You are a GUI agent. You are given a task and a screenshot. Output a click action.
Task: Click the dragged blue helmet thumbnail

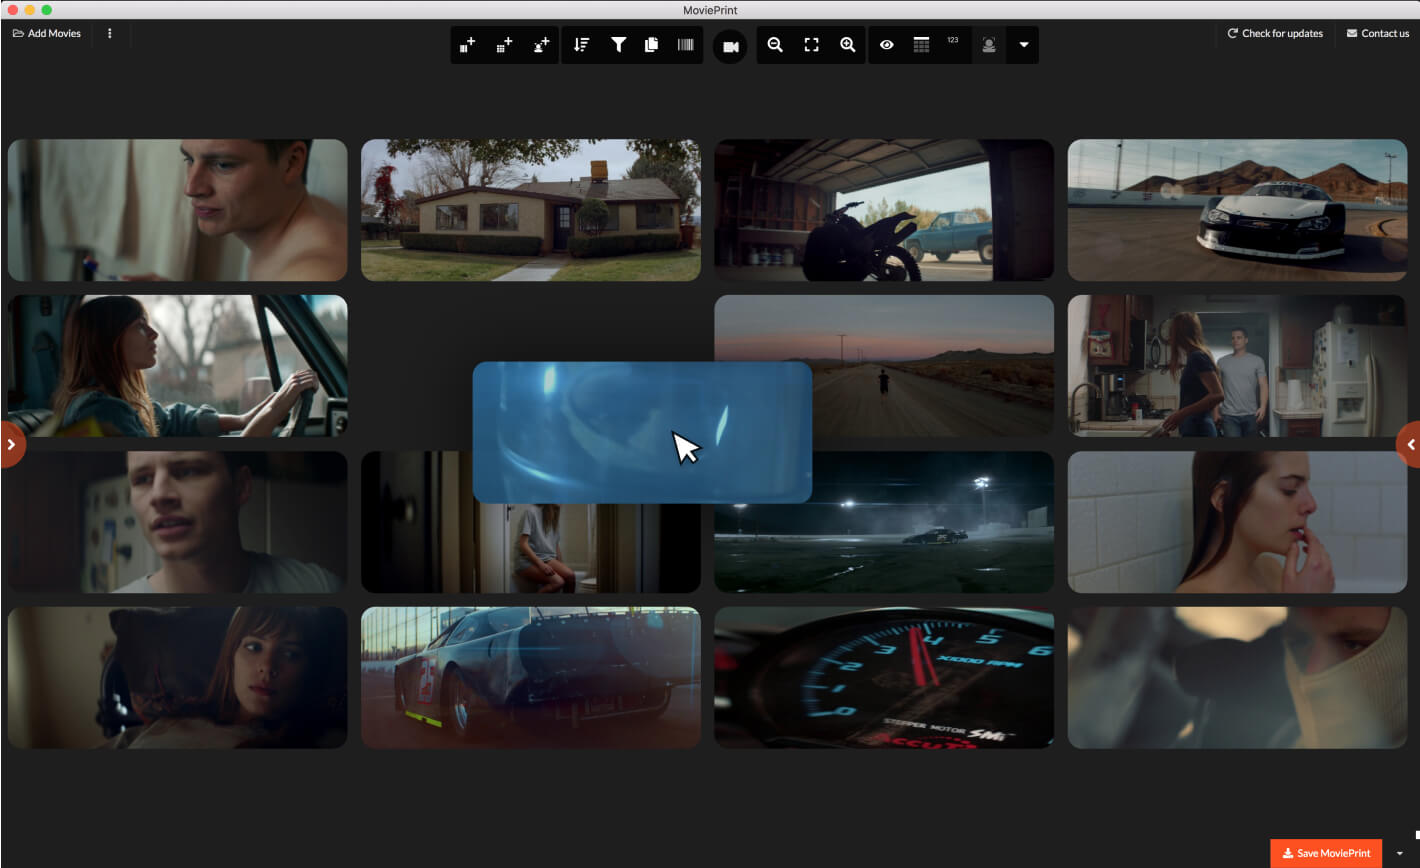tap(642, 432)
